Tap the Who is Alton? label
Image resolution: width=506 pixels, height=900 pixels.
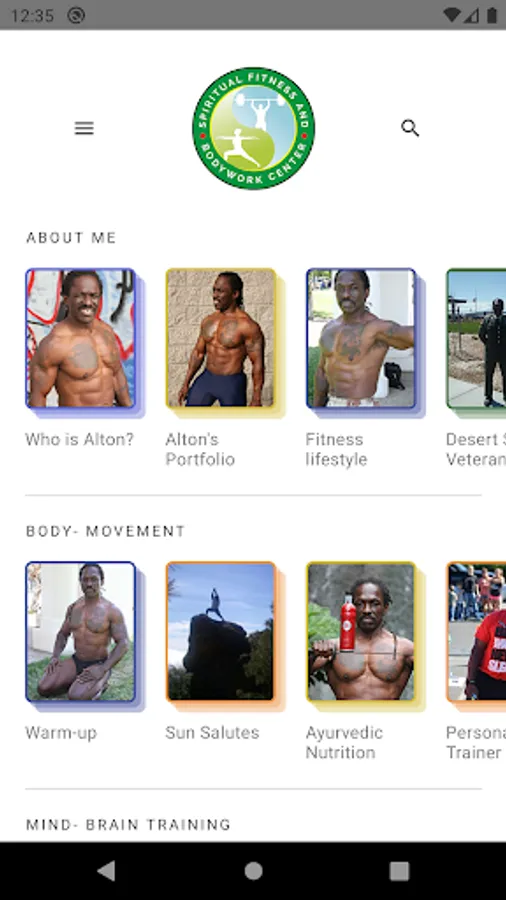point(79,440)
